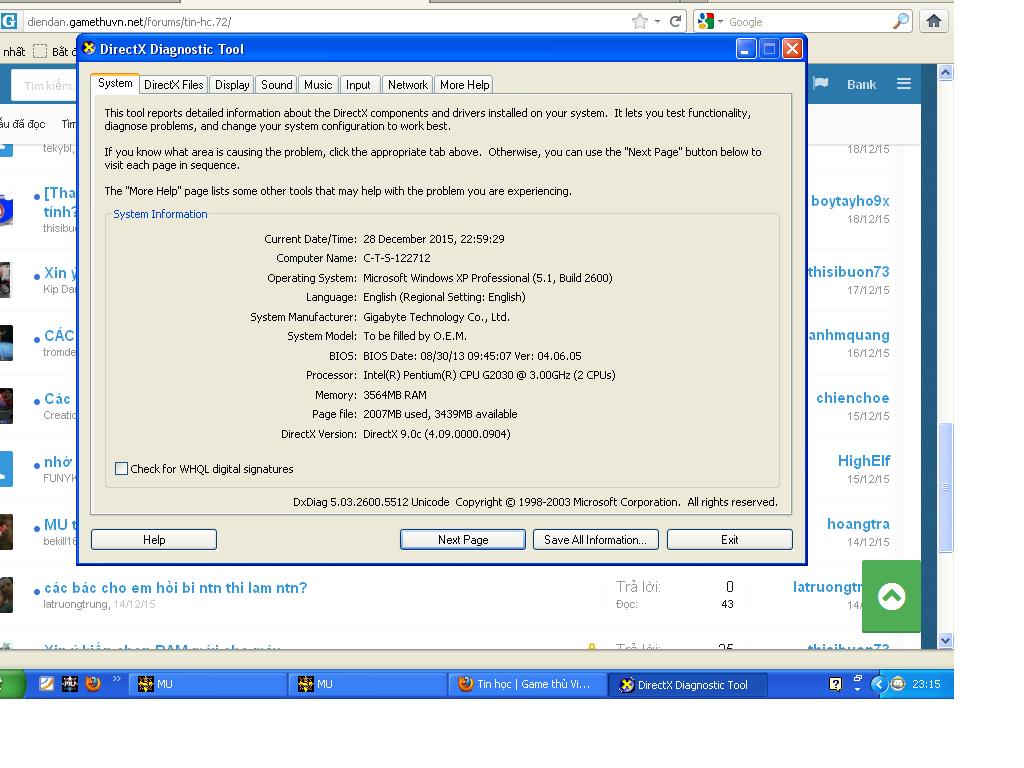Open user thisibuon73 profile link
The width and height of the screenshot is (1024, 768).
tap(849, 272)
